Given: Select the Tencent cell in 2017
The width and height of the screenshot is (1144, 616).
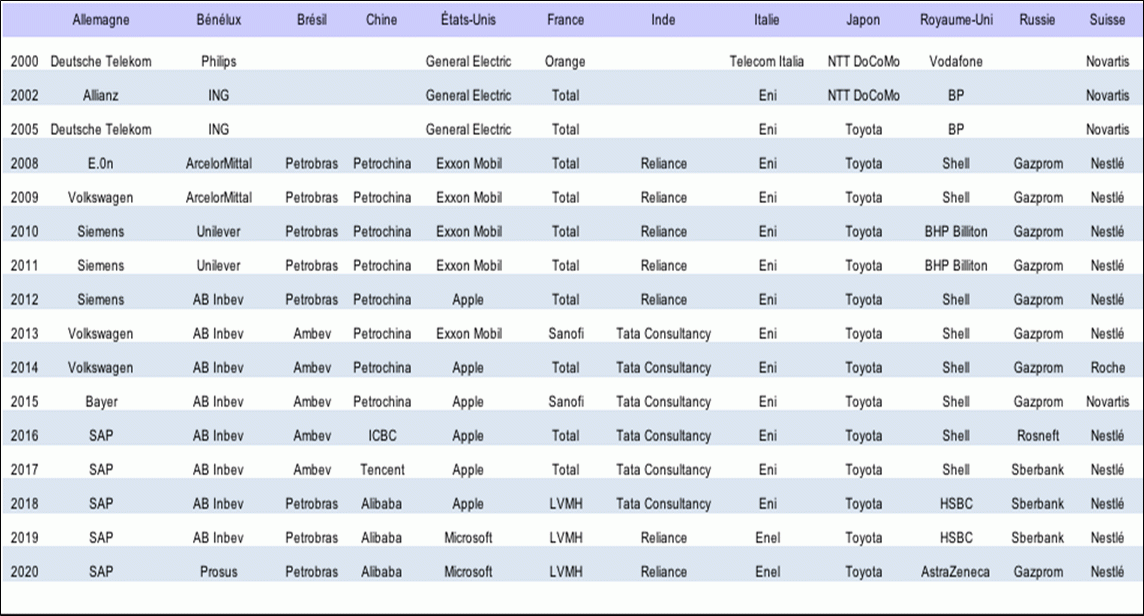Looking at the screenshot, I should (x=382, y=469).
